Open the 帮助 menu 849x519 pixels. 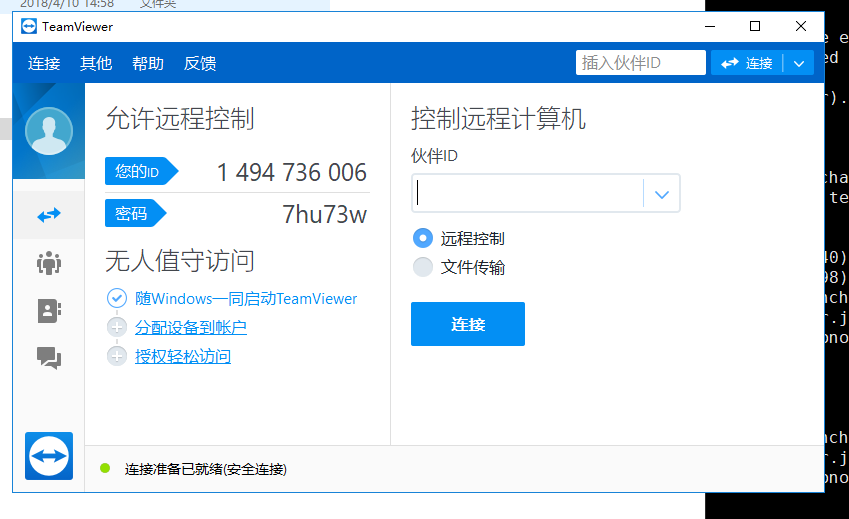point(148,63)
